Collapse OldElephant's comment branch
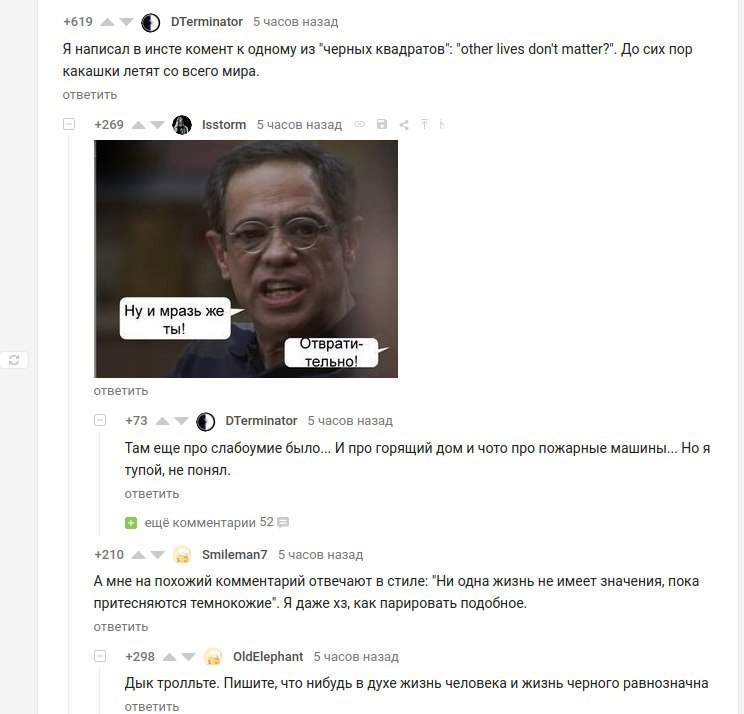 click(100, 656)
